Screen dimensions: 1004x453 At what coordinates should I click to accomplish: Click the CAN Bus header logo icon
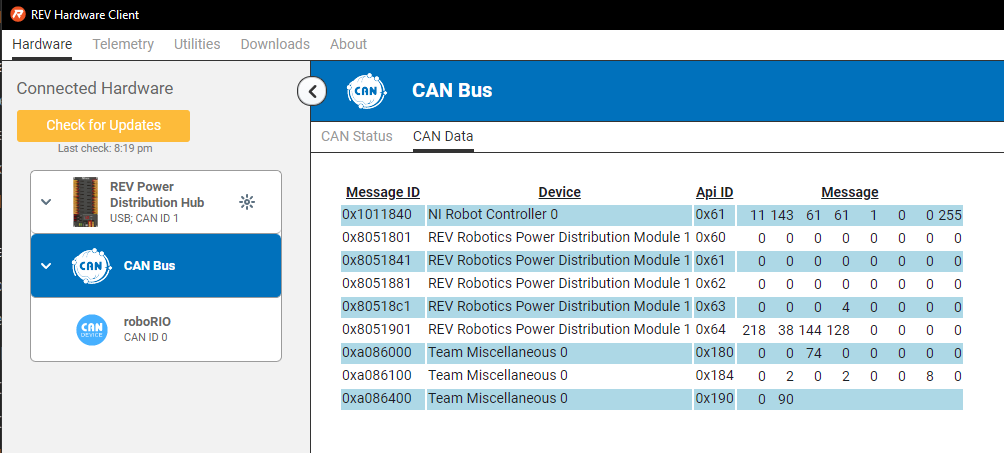(x=366, y=91)
